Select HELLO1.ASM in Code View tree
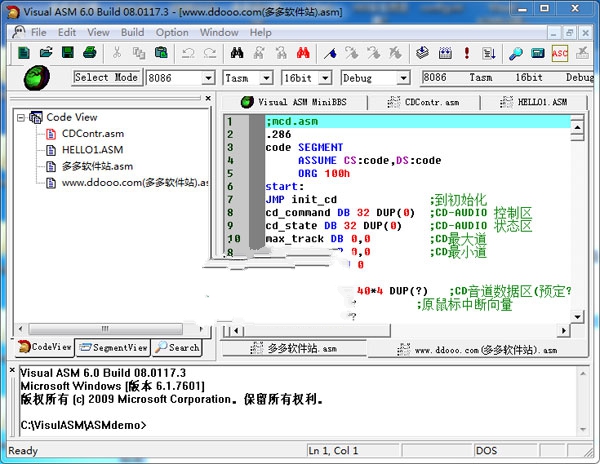The height and width of the screenshot is (464, 600). [92, 150]
